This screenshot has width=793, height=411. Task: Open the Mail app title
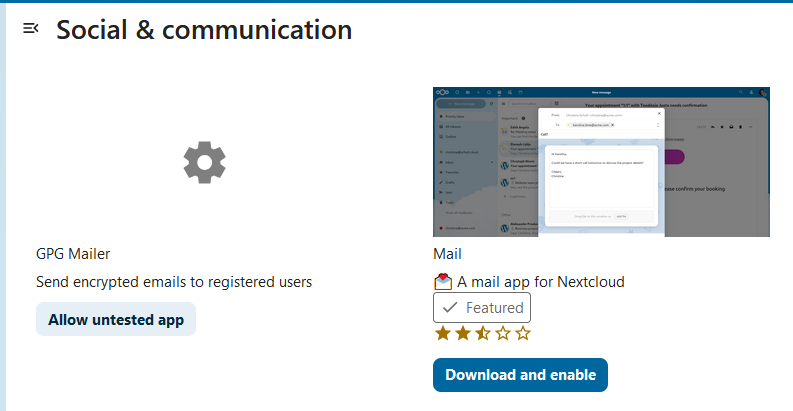tap(447, 254)
